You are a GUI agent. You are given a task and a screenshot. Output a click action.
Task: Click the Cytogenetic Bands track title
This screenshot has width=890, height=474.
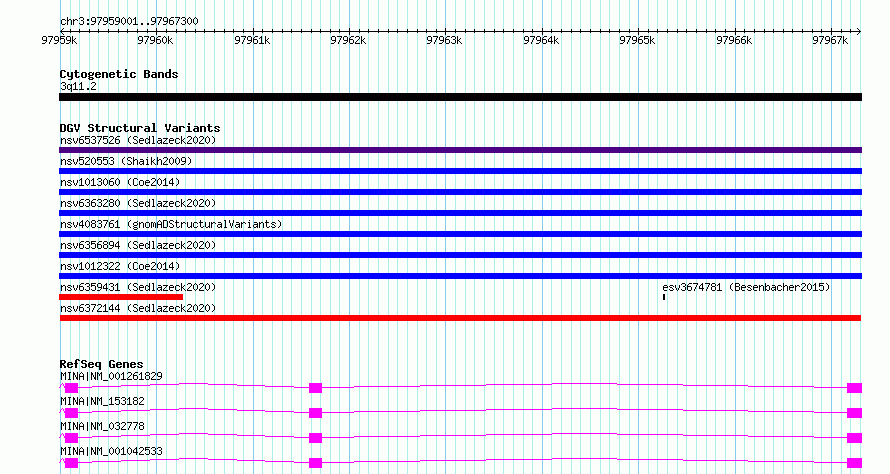(119, 74)
